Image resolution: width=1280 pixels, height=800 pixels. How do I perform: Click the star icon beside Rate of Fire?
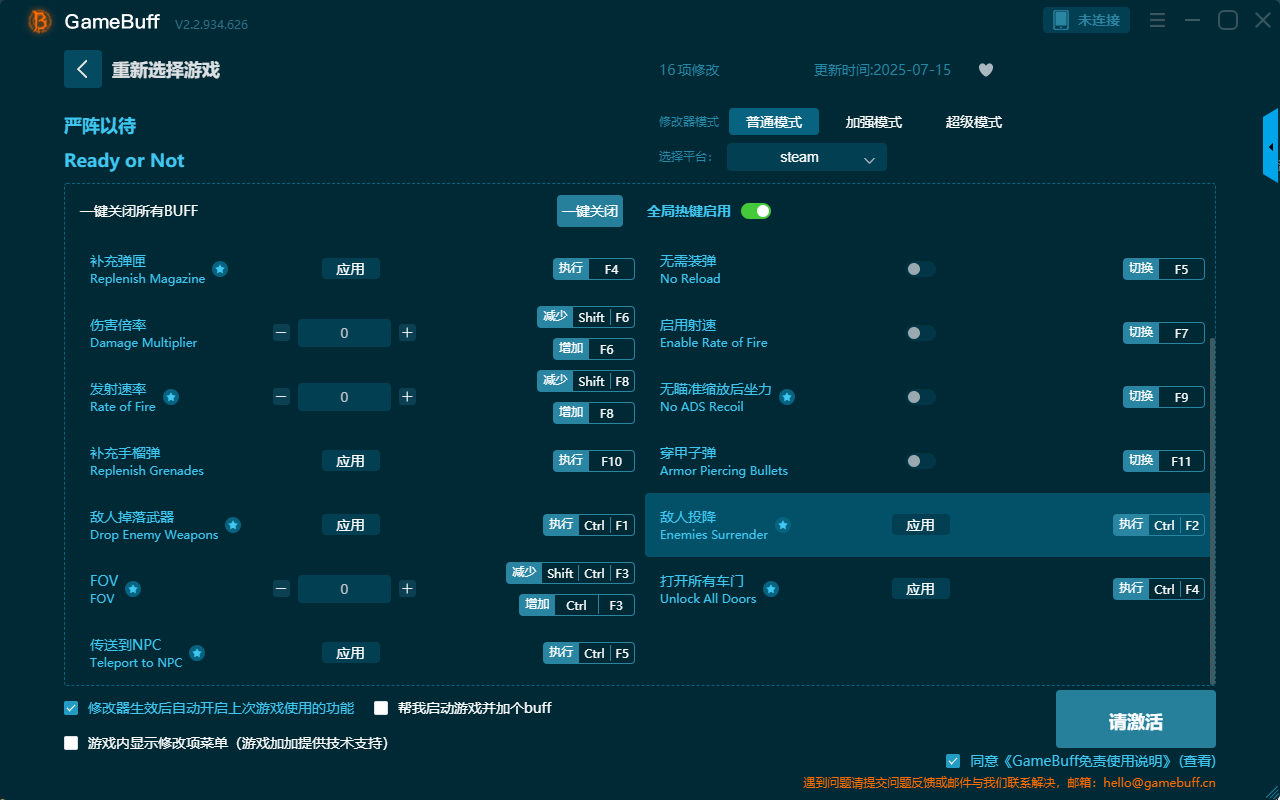(x=170, y=397)
